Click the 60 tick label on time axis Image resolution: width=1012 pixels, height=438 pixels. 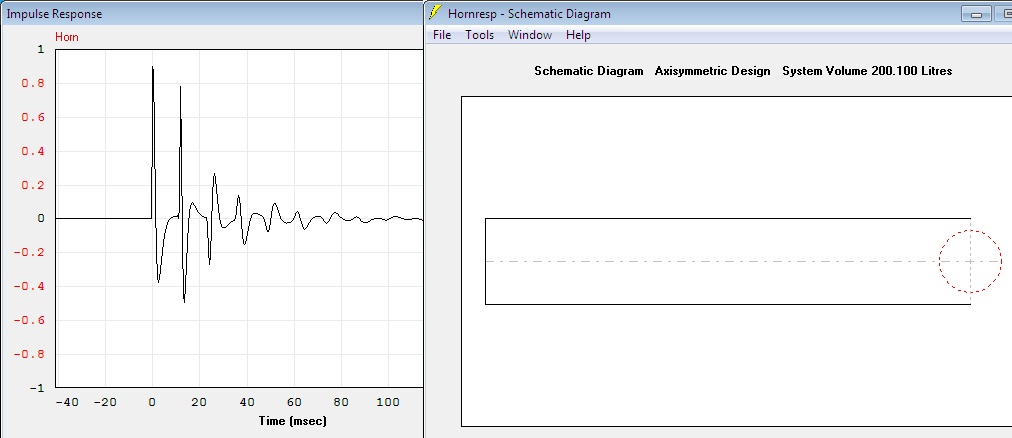(294, 403)
